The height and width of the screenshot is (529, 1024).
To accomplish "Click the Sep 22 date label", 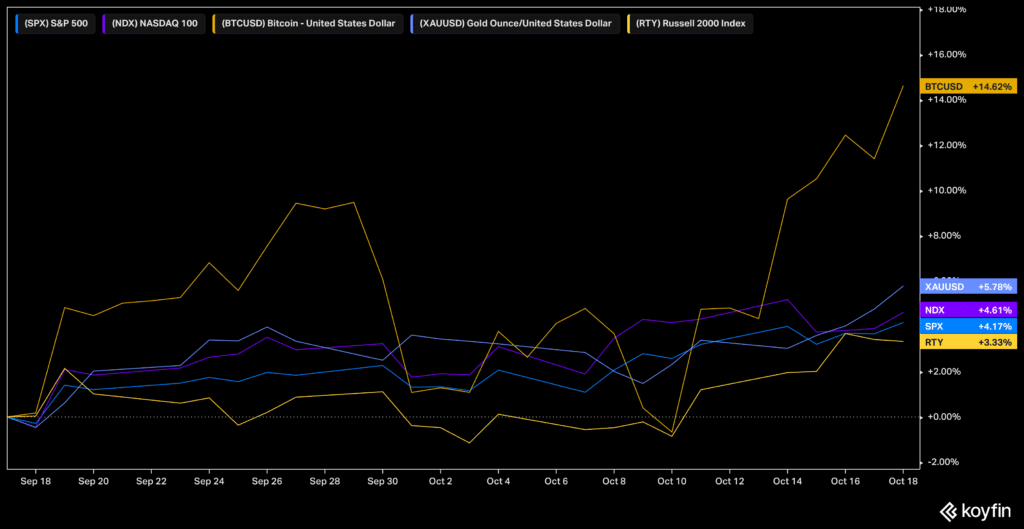I will (151, 479).
